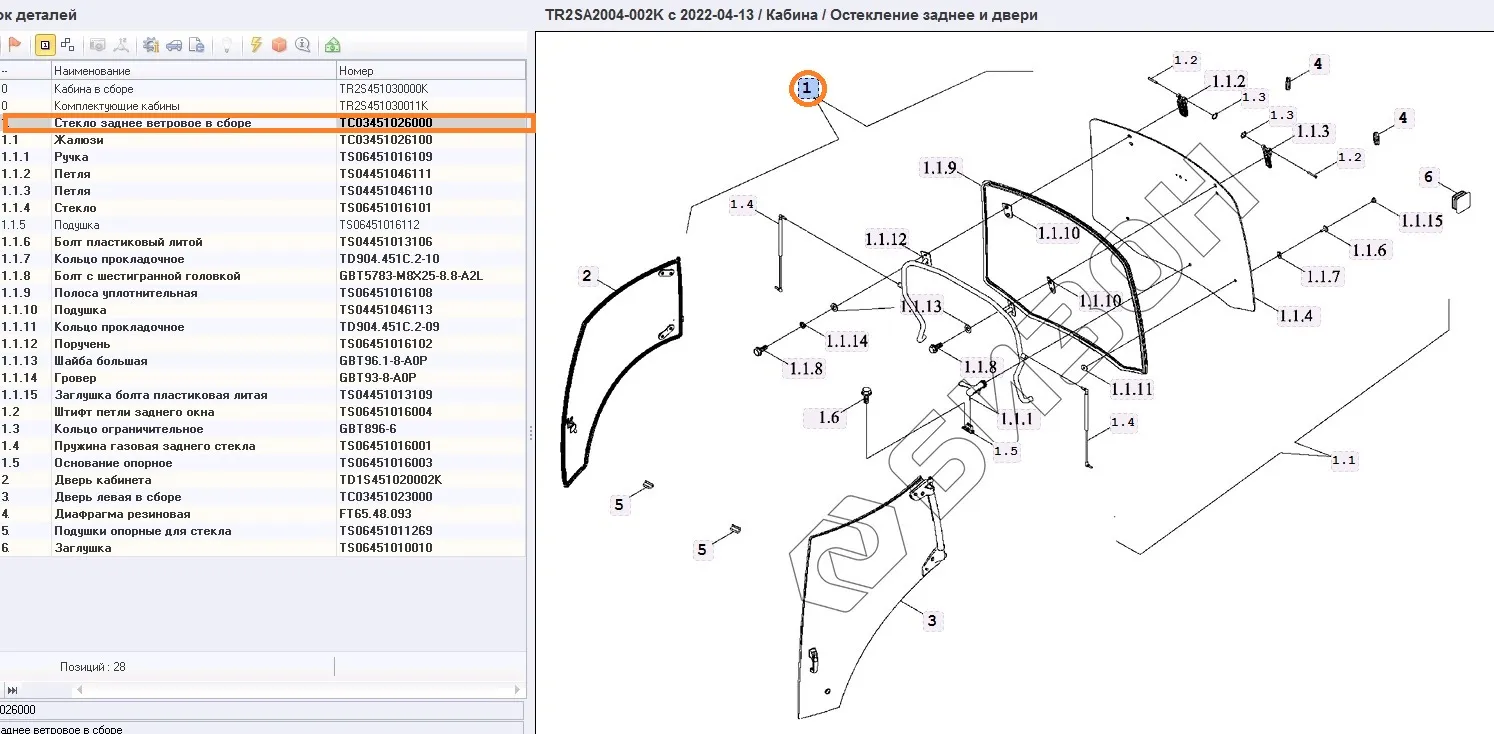1494x734 pixels.
Task: Click right arrow of horizontal scrollbar
Action: pos(518,691)
